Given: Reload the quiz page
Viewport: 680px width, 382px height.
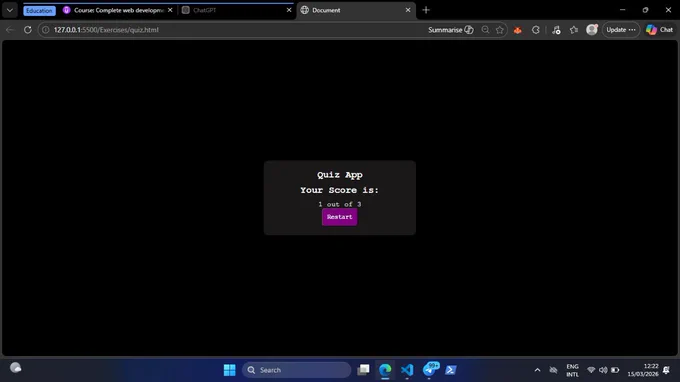Looking at the screenshot, I should pyautogui.click(x=27, y=30).
